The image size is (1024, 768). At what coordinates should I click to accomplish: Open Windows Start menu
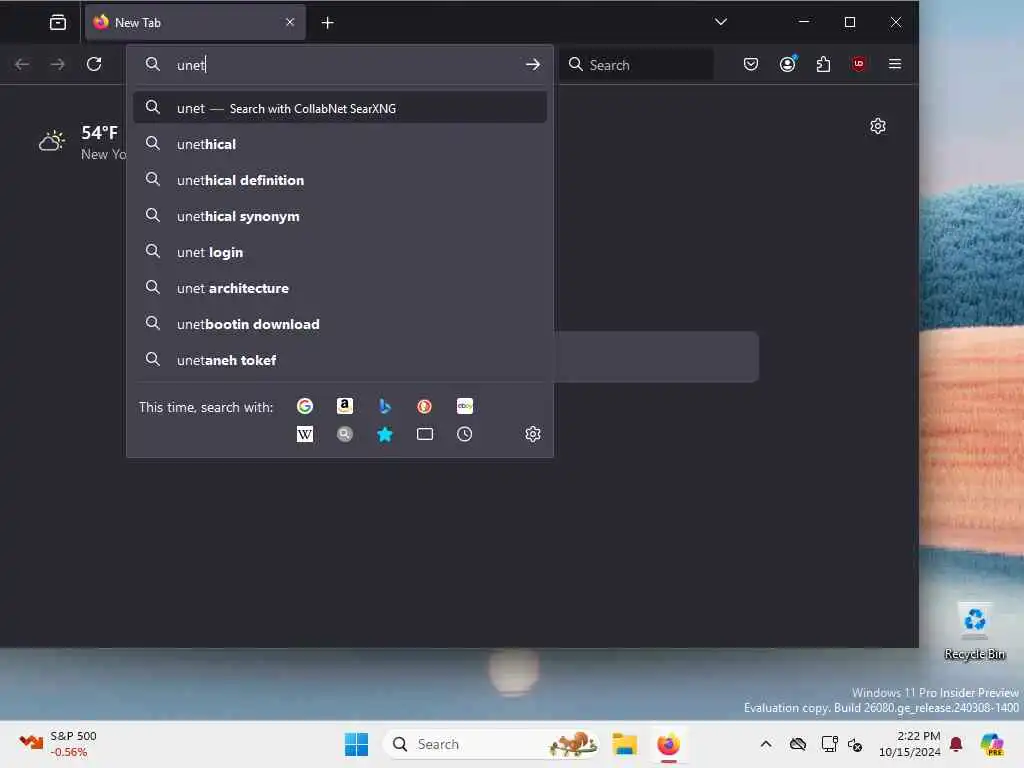356,744
